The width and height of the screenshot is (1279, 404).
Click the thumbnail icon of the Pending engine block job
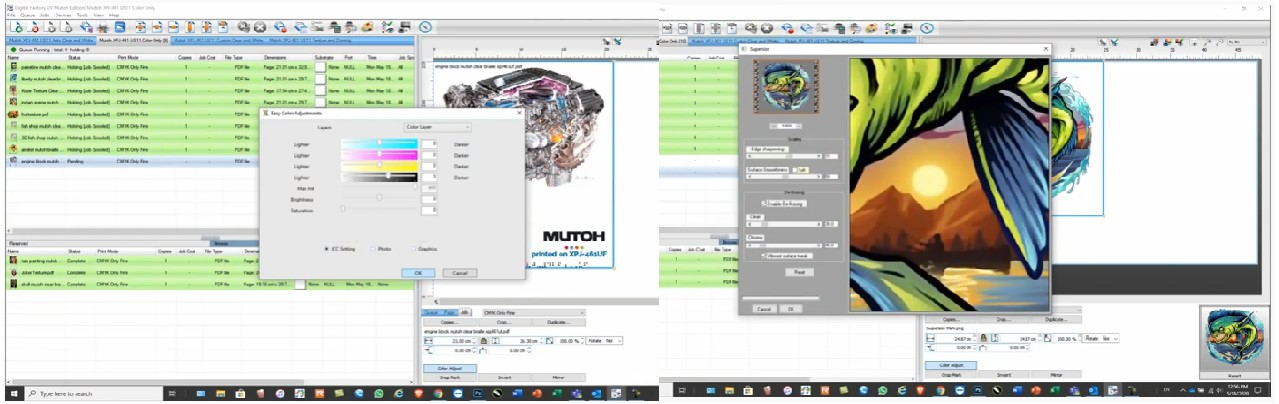coord(13,161)
